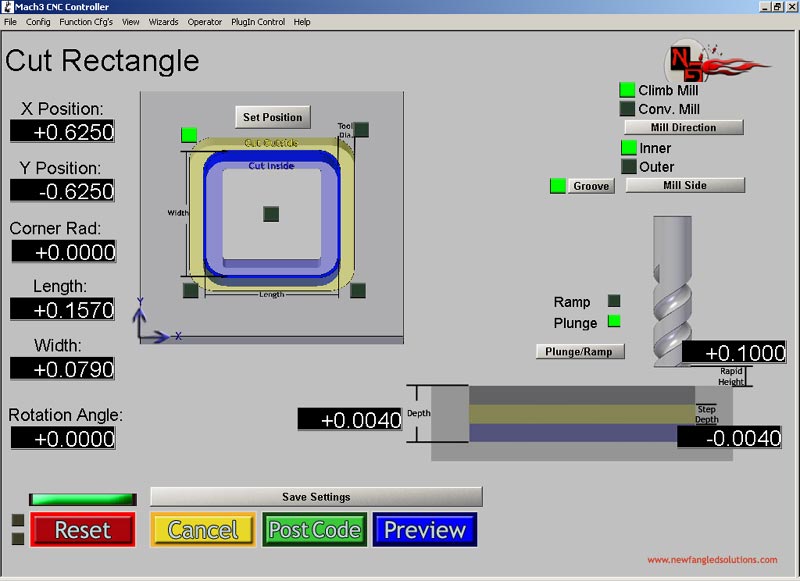Screen dimensions: 800x581
Task: Click Save Settings button
Action: (316, 497)
